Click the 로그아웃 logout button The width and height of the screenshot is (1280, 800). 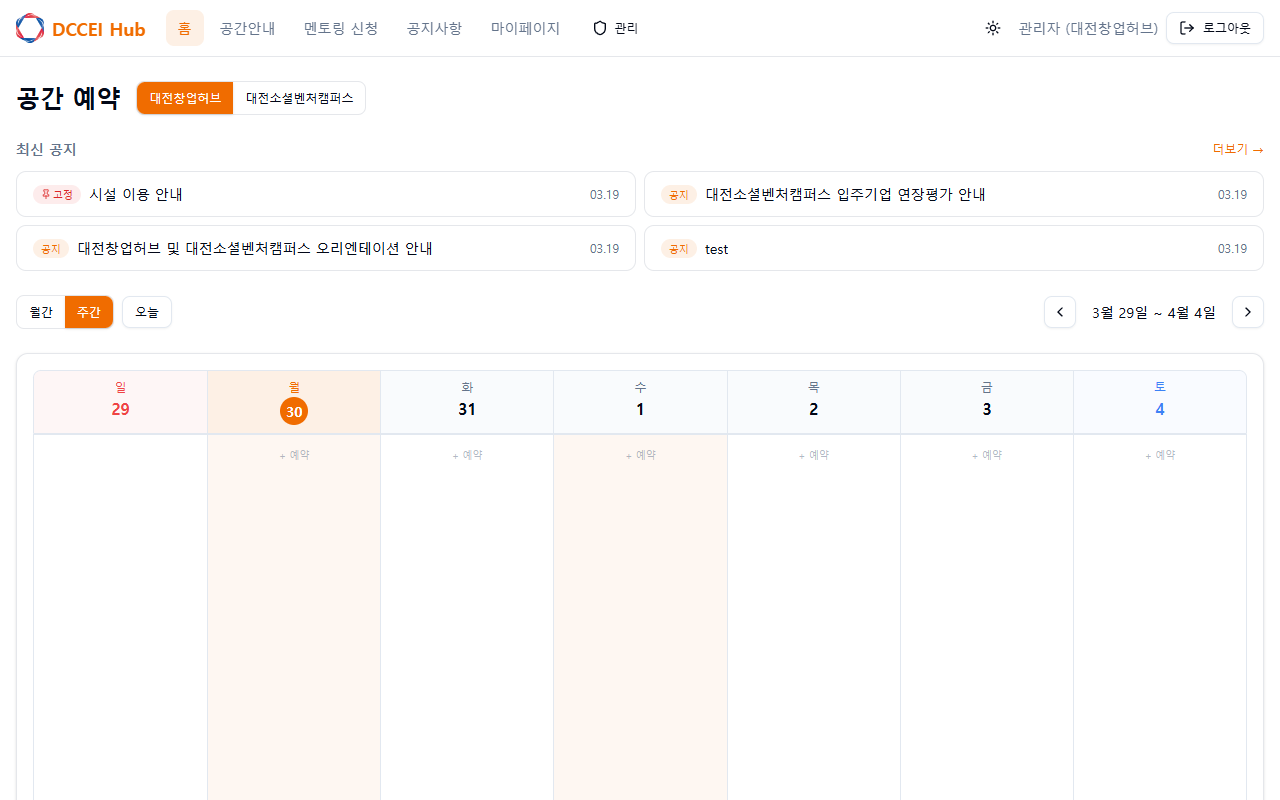(x=1214, y=28)
